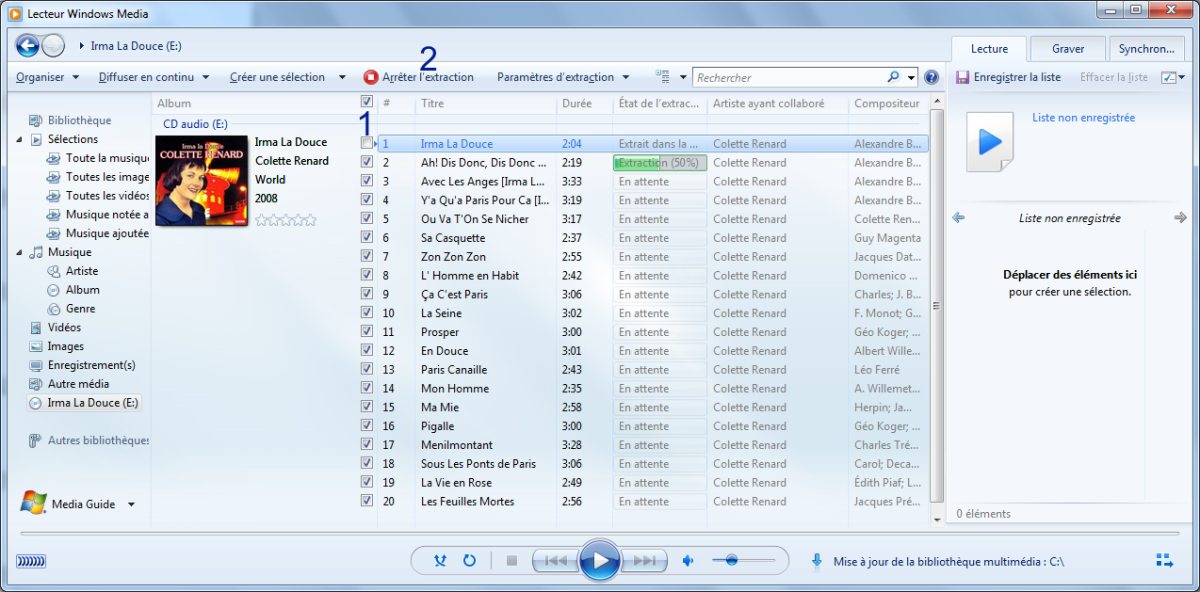Viewport: 1200px width, 592px height.
Task: Click the stop extraction red icon
Action: pos(370,77)
